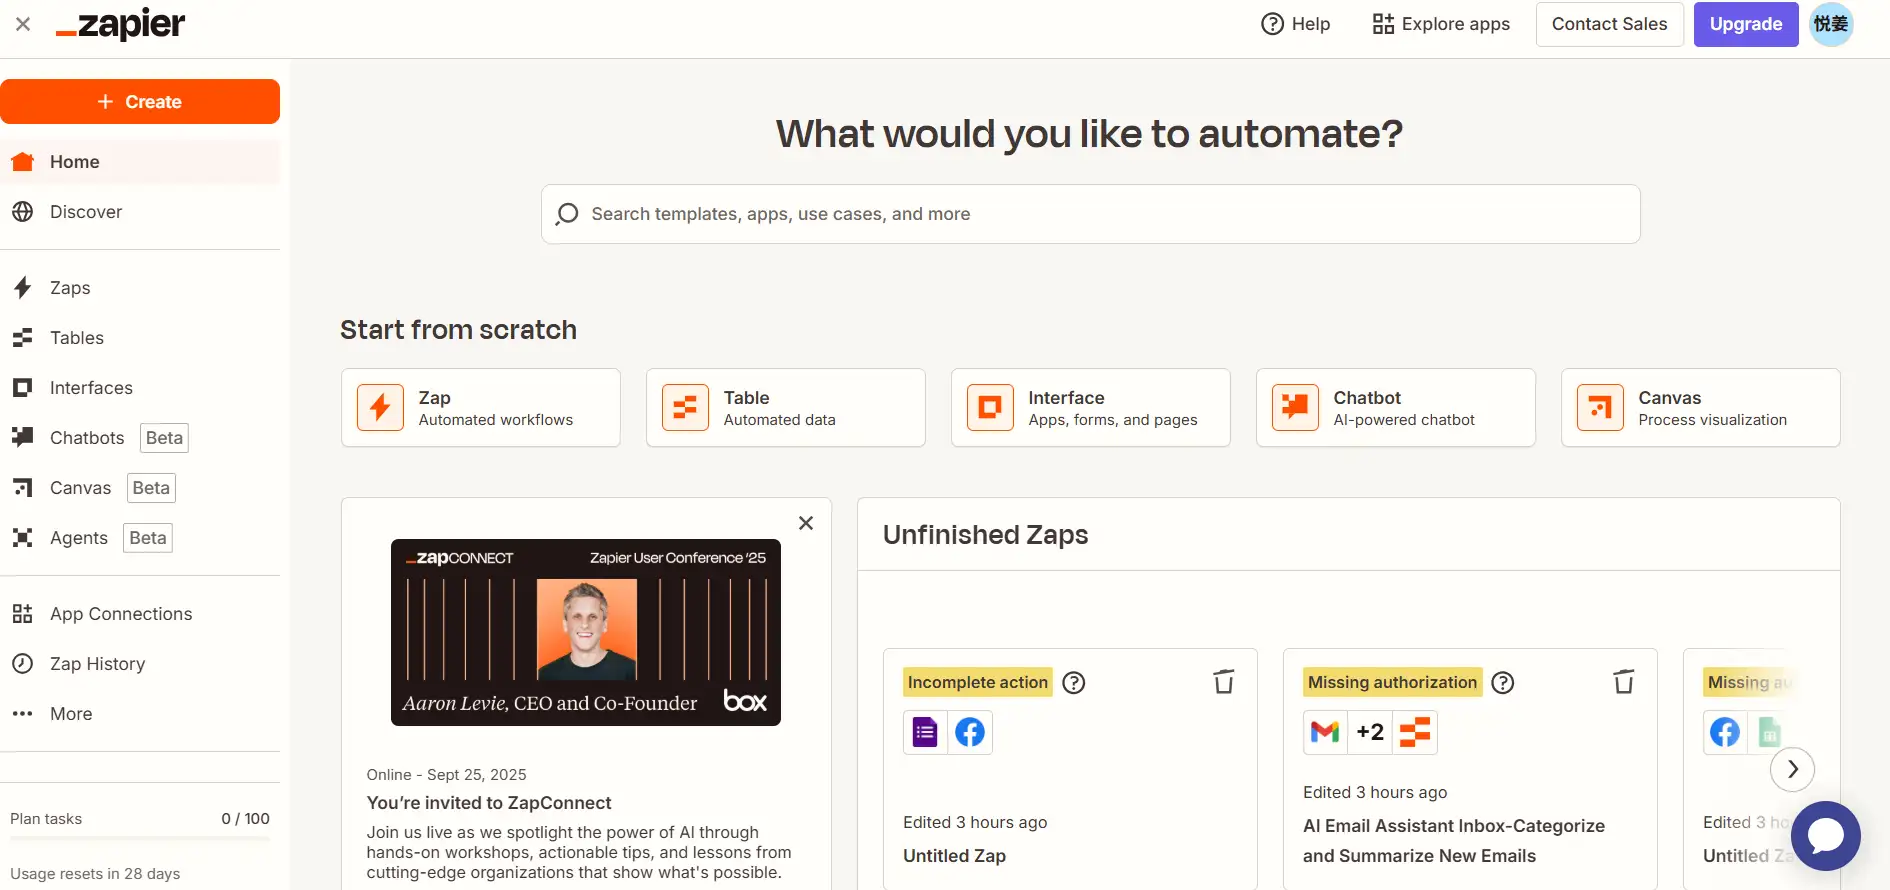1890x890 pixels.
Task: Click the Discover globe icon
Action: [x=23, y=212]
